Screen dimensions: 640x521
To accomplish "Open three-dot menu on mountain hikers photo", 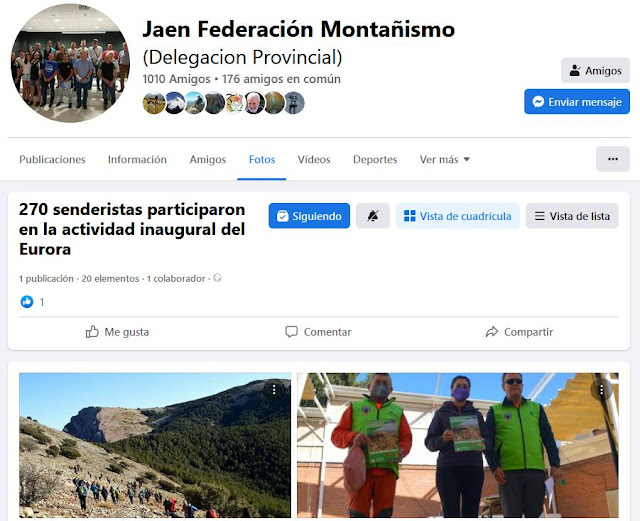I will [274, 390].
